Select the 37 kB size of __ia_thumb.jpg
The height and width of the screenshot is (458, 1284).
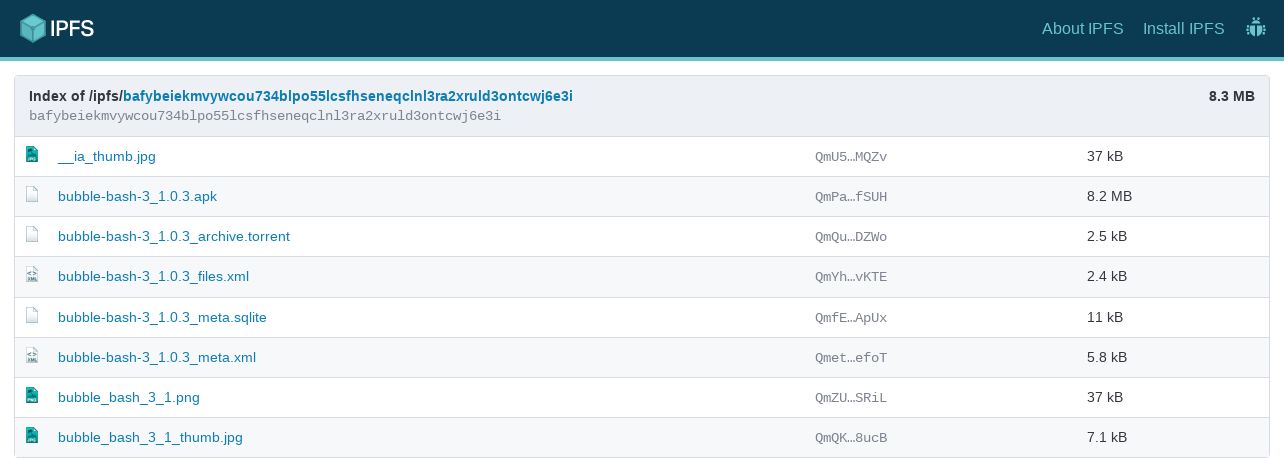[1105, 156]
